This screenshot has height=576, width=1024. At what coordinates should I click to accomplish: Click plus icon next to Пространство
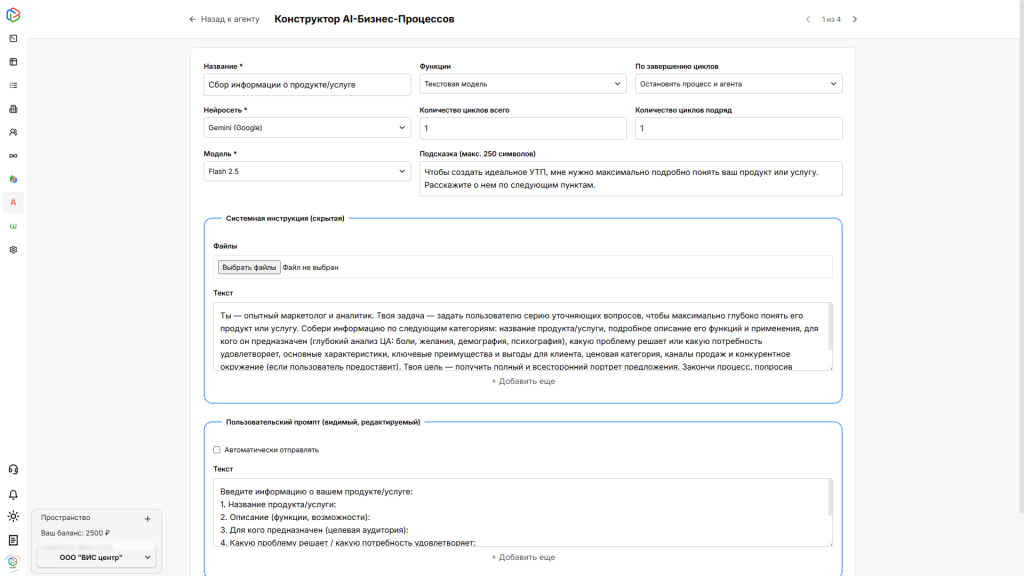[x=147, y=518]
